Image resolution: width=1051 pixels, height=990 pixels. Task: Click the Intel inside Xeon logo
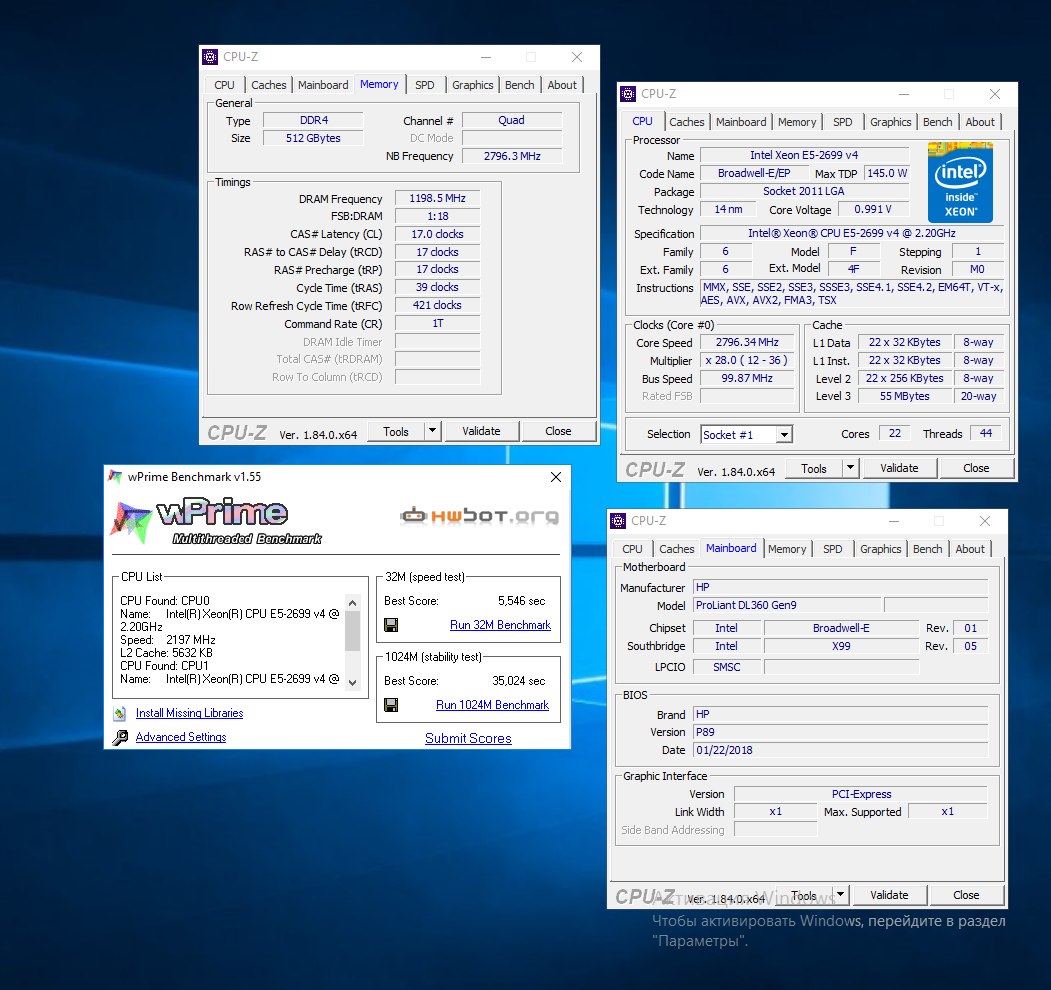click(x=960, y=182)
